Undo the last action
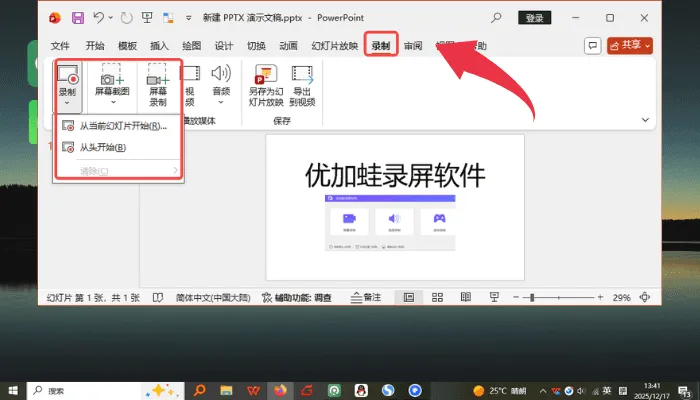This screenshot has width=700, height=400. [98, 18]
